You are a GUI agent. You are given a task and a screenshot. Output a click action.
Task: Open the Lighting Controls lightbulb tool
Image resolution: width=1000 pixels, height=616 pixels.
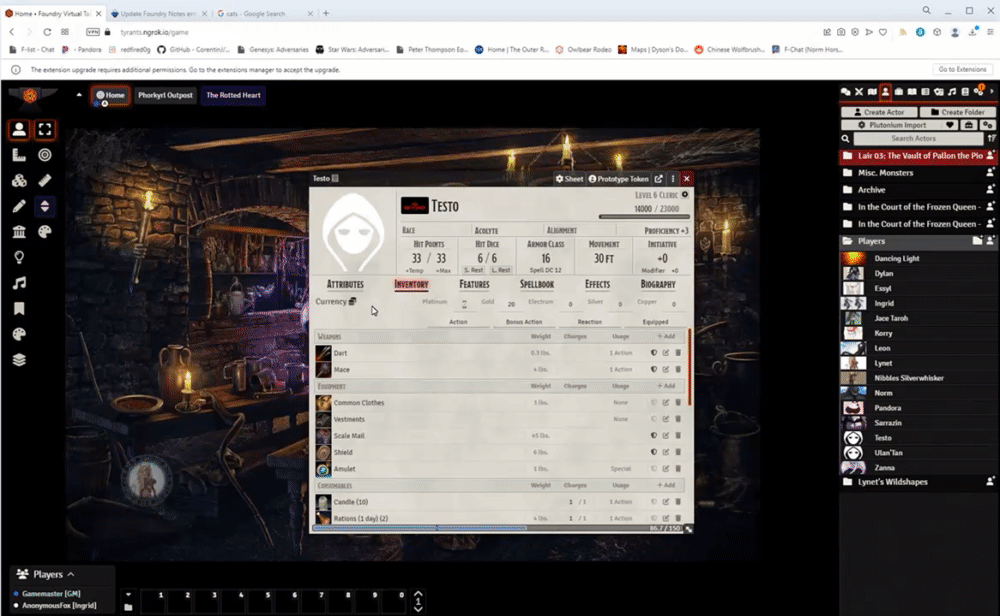[19, 257]
